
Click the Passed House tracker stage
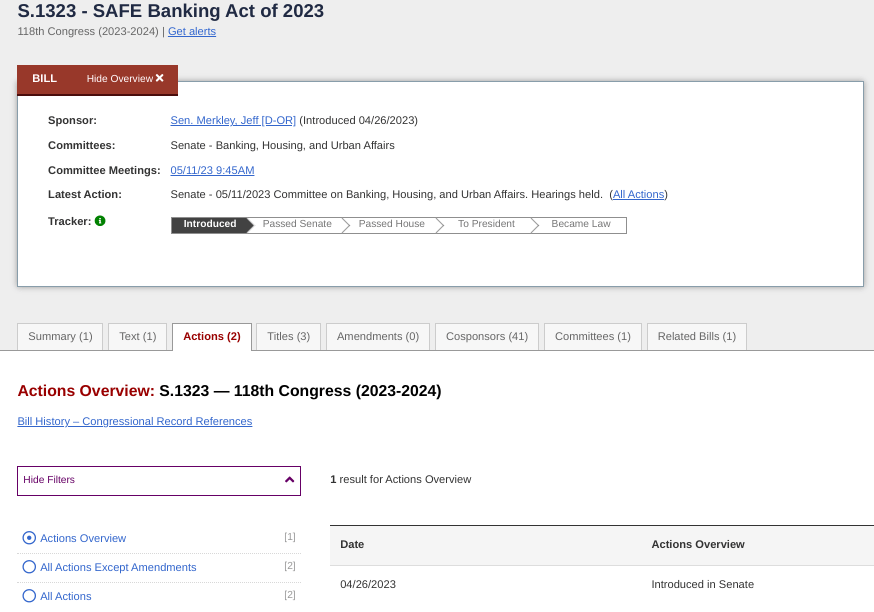click(x=392, y=224)
